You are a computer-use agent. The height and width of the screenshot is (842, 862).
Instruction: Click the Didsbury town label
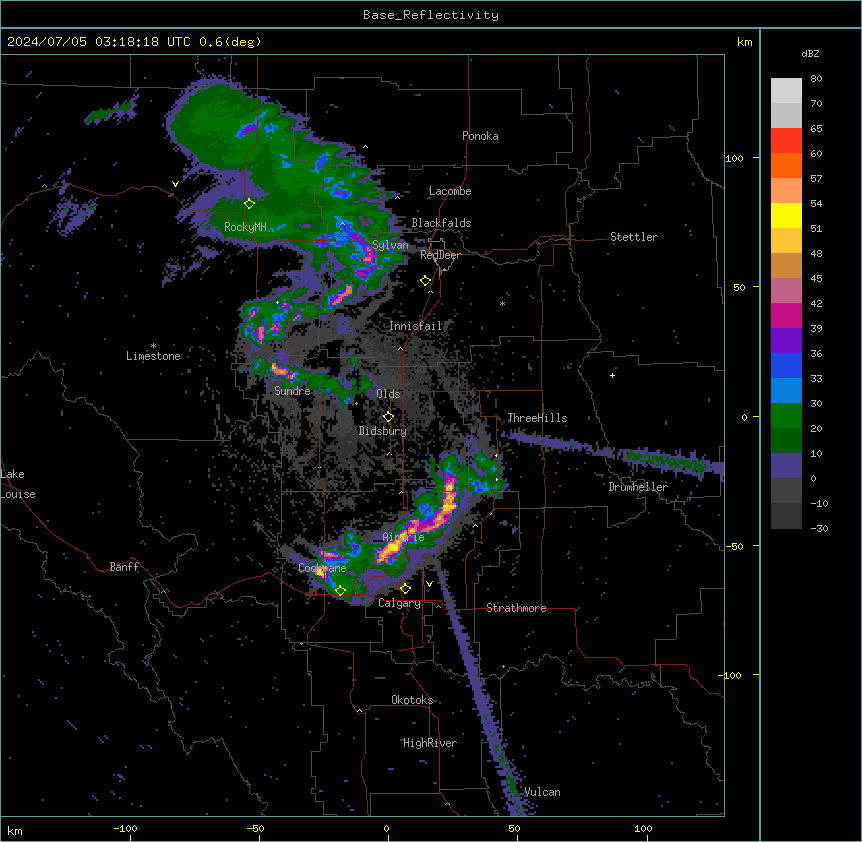pyautogui.click(x=383, y=431)
